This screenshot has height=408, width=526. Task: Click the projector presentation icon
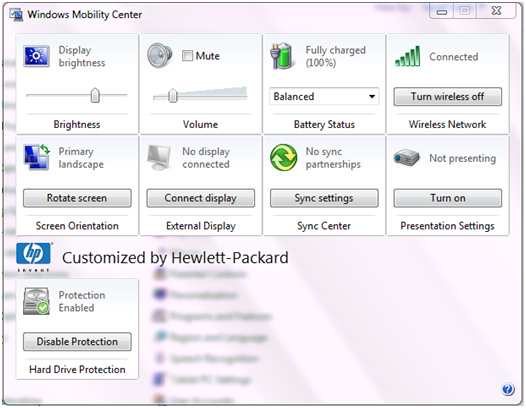[407, 157]
